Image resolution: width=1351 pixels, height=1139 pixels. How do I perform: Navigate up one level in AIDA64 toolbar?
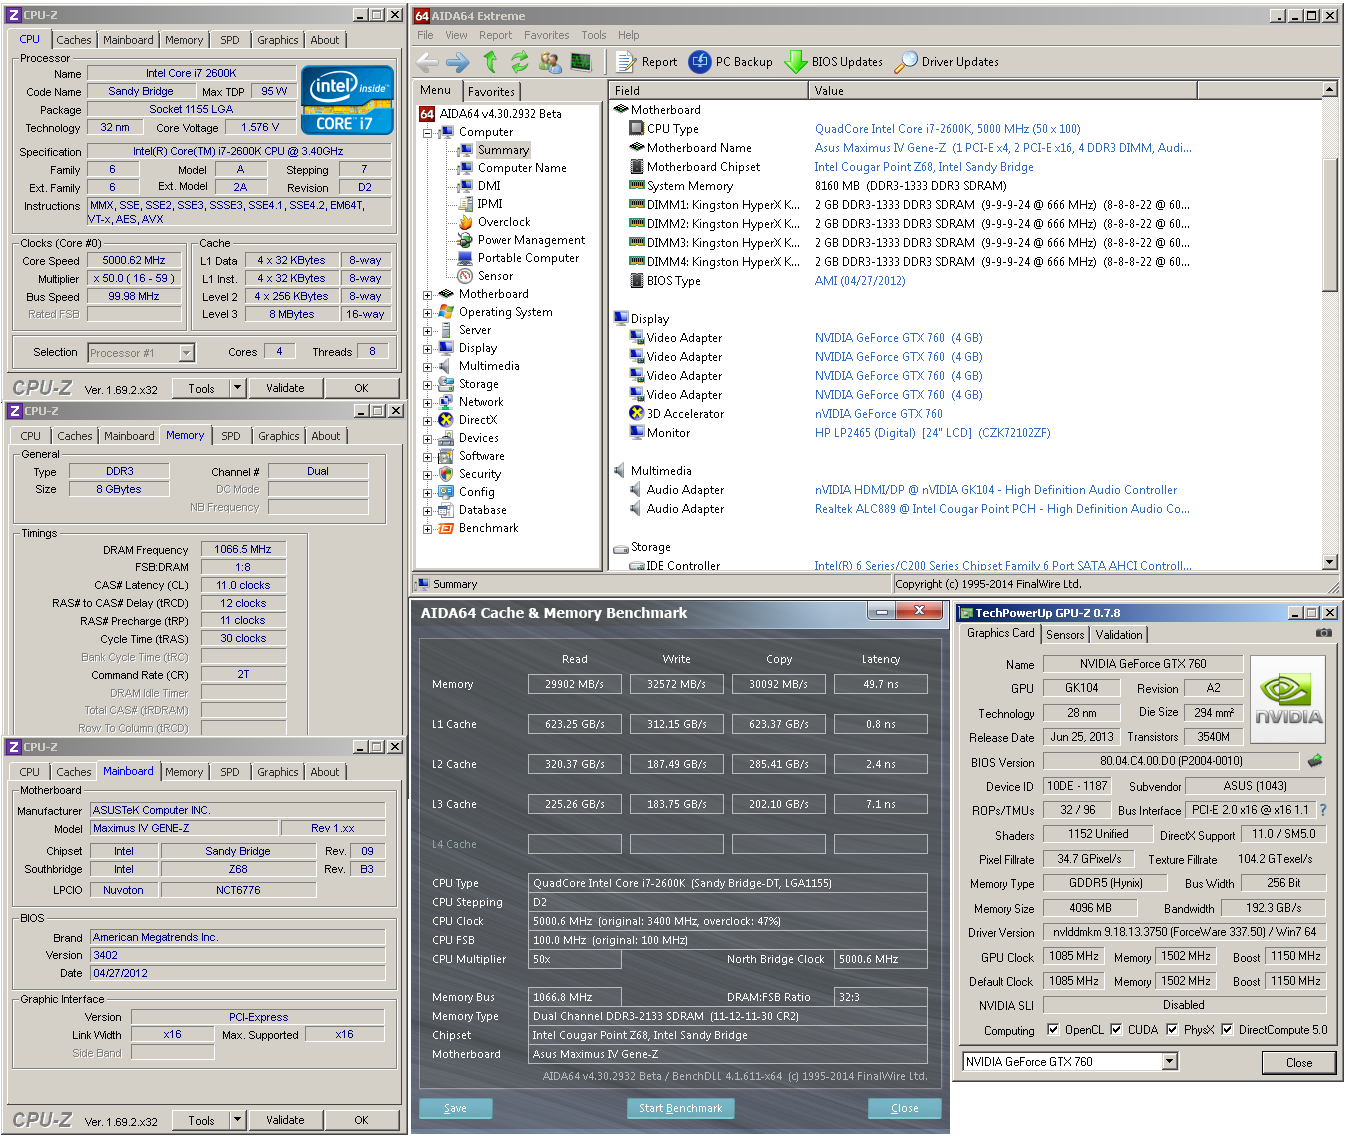click(x=490, y=62)
